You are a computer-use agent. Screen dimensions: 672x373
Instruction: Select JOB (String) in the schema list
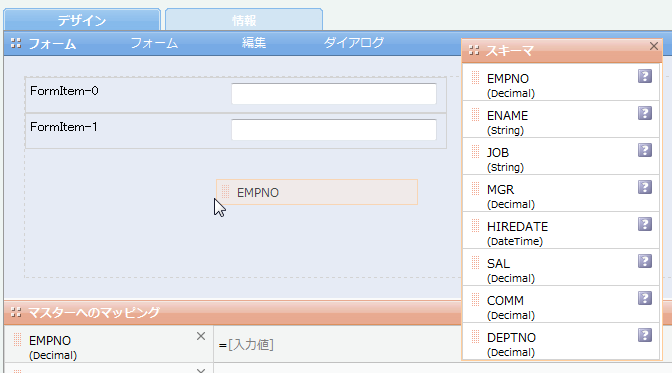point(561,156)
